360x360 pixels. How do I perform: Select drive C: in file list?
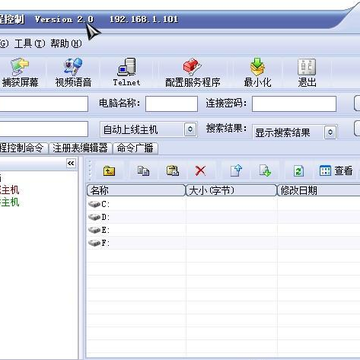(99, 204)
